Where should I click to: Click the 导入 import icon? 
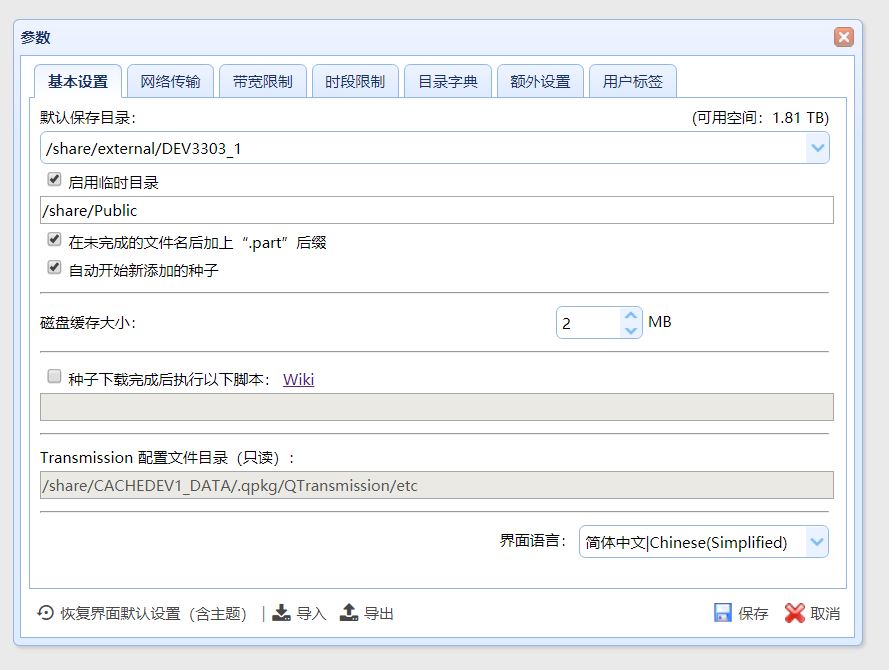coord(284,612)
